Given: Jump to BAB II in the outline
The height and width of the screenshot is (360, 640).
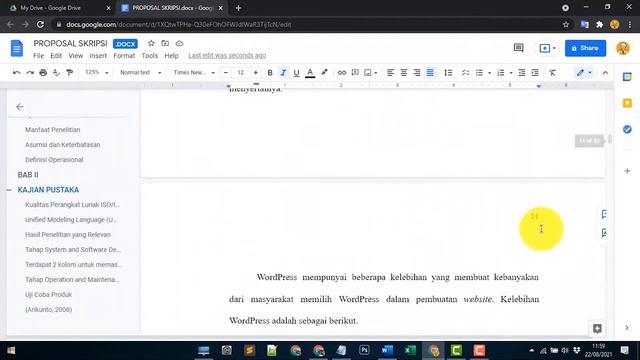Looking at the screenshot, I should point(28,175).
